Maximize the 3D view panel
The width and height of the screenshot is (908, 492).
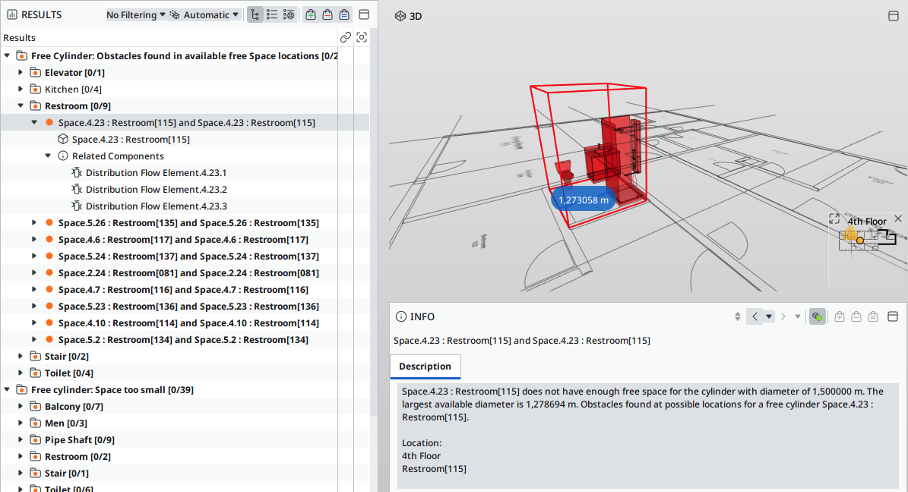pyautogui.click(x=894, y=16)
